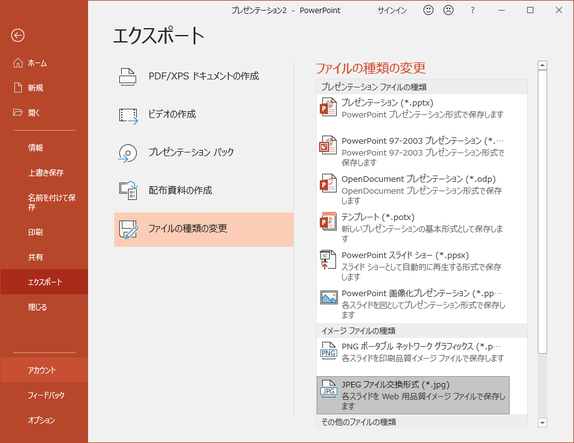574x443 pixels.
Task: Select JPEG file interchange format option
Action: (413, 395)
